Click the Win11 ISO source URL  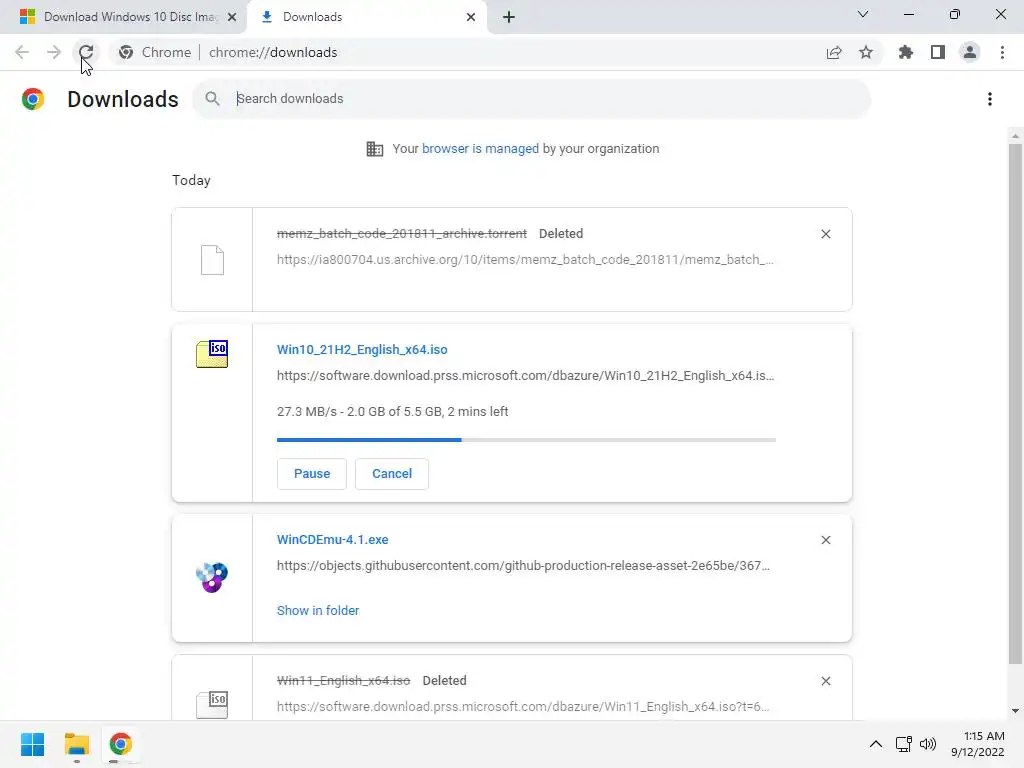pos(523,707)
